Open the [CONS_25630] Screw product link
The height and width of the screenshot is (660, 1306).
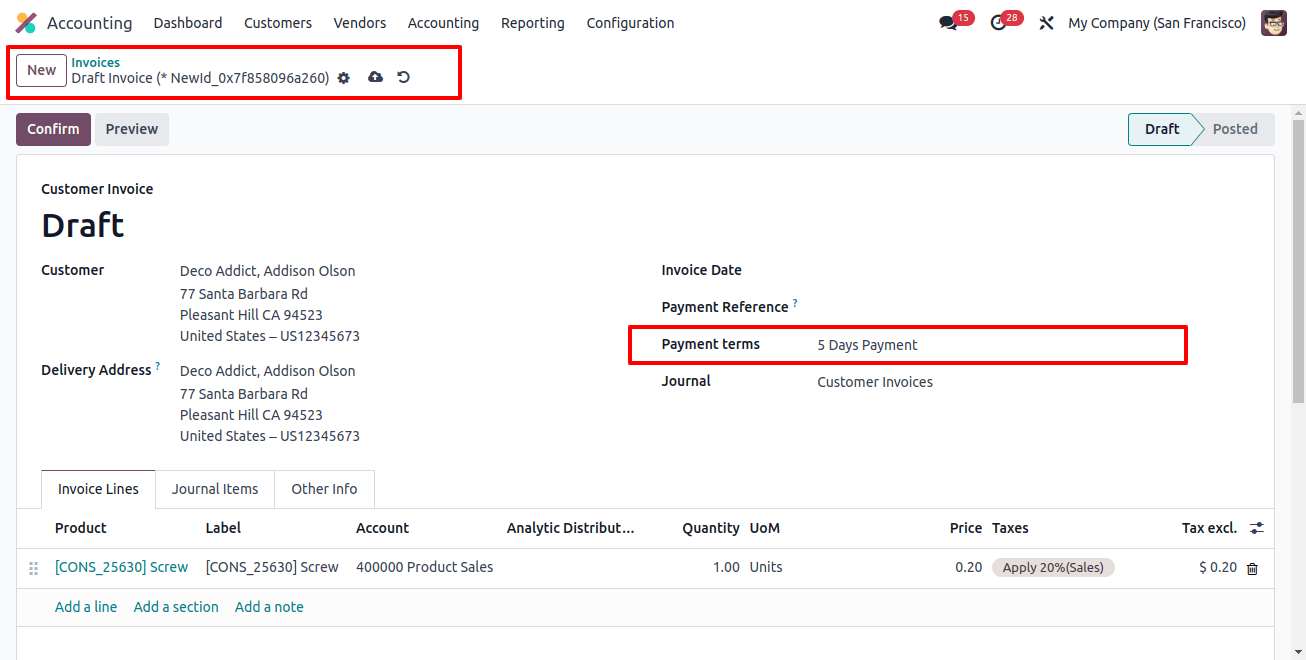(x=122, y=567)
